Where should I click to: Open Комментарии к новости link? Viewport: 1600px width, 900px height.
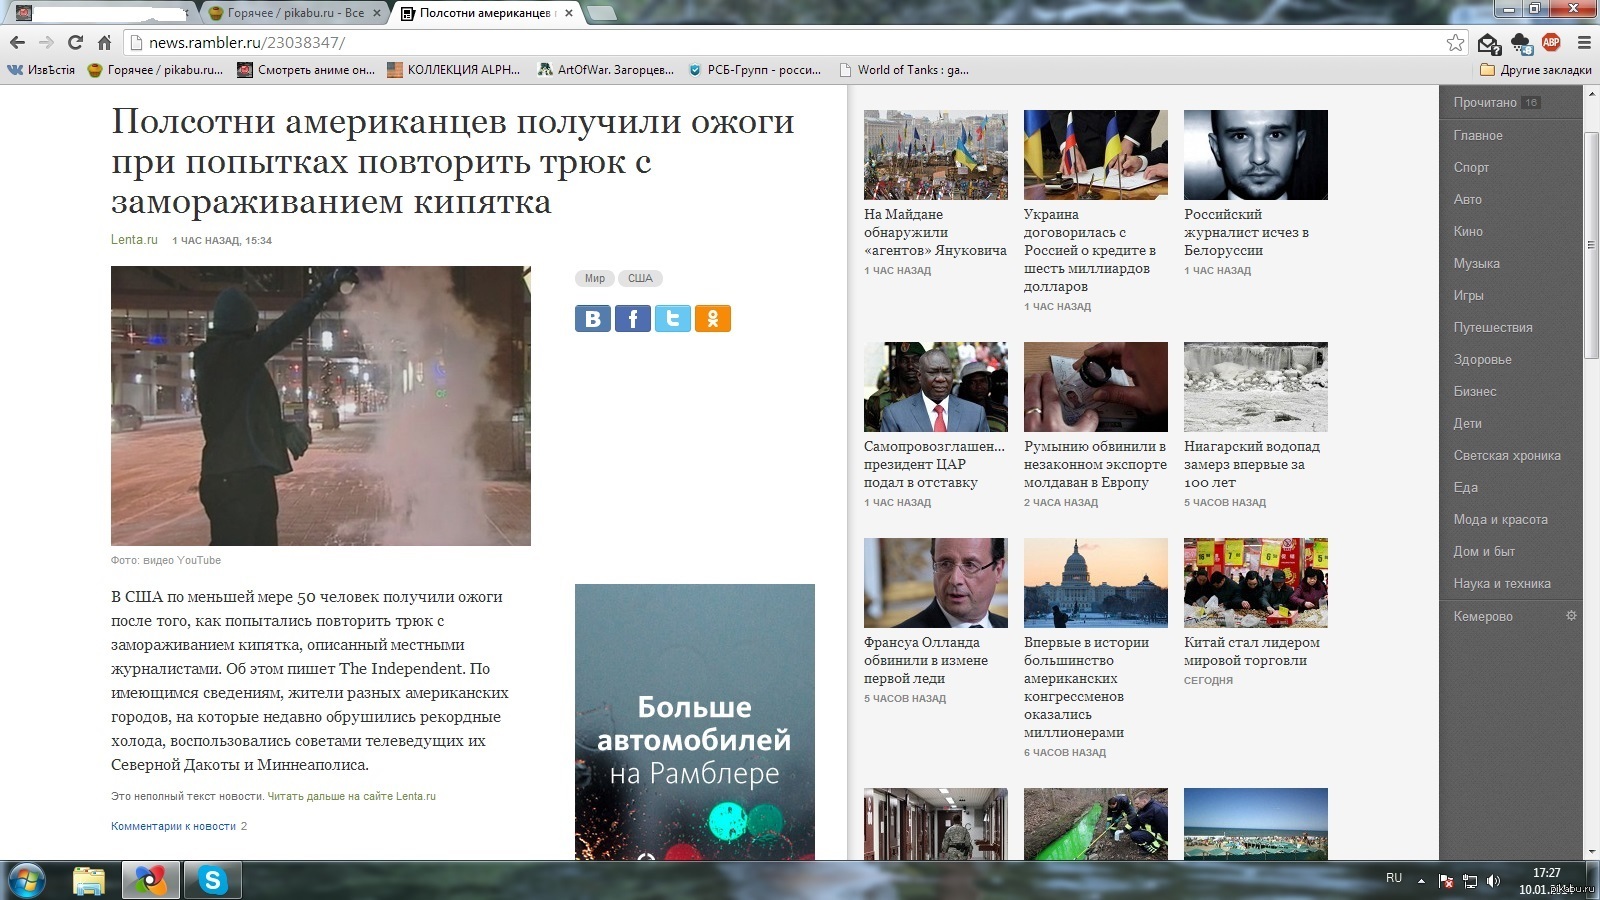point(173,826)
